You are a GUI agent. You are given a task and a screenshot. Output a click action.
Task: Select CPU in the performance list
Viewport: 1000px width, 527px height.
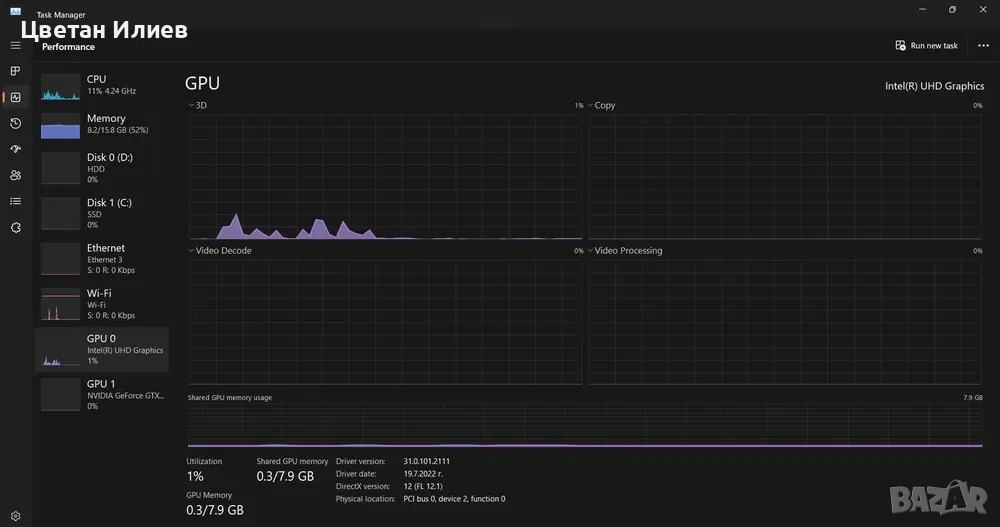point(102,86)
